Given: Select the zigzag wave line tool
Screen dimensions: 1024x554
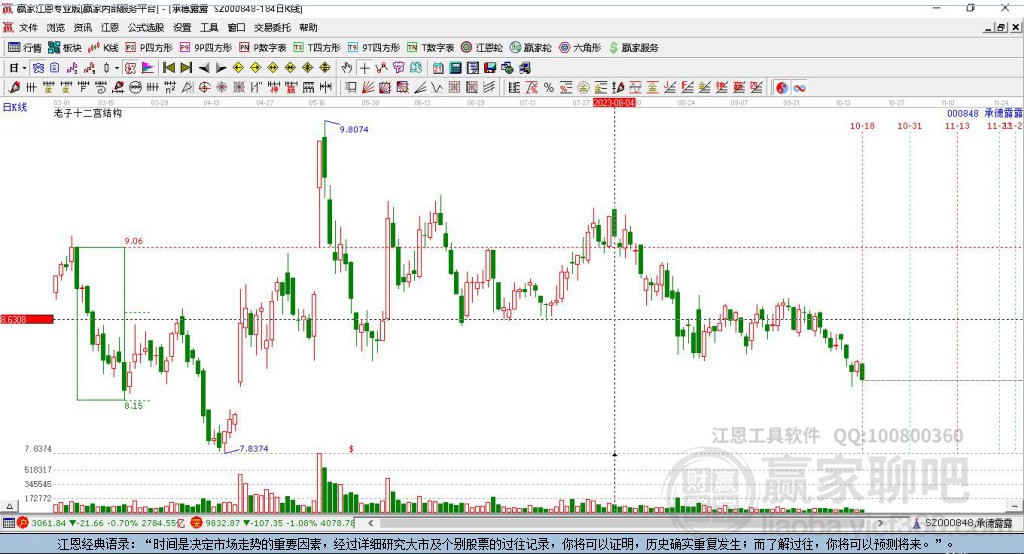Looking at the screenshot, I should [437, 88].
